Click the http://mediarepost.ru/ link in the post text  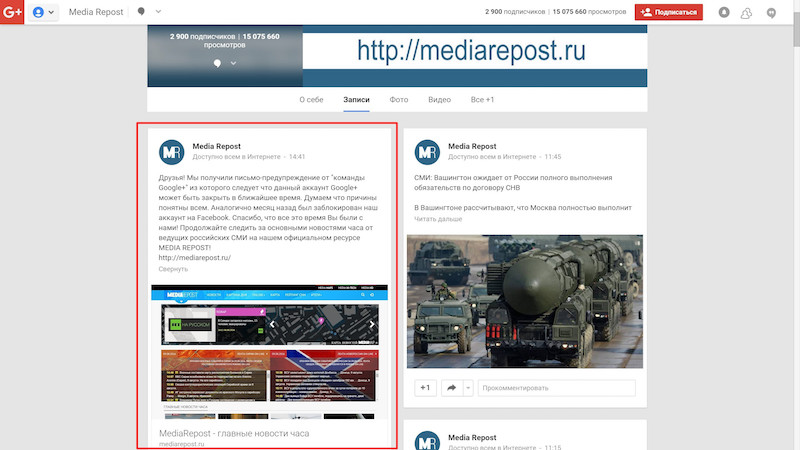pos(194,258)
